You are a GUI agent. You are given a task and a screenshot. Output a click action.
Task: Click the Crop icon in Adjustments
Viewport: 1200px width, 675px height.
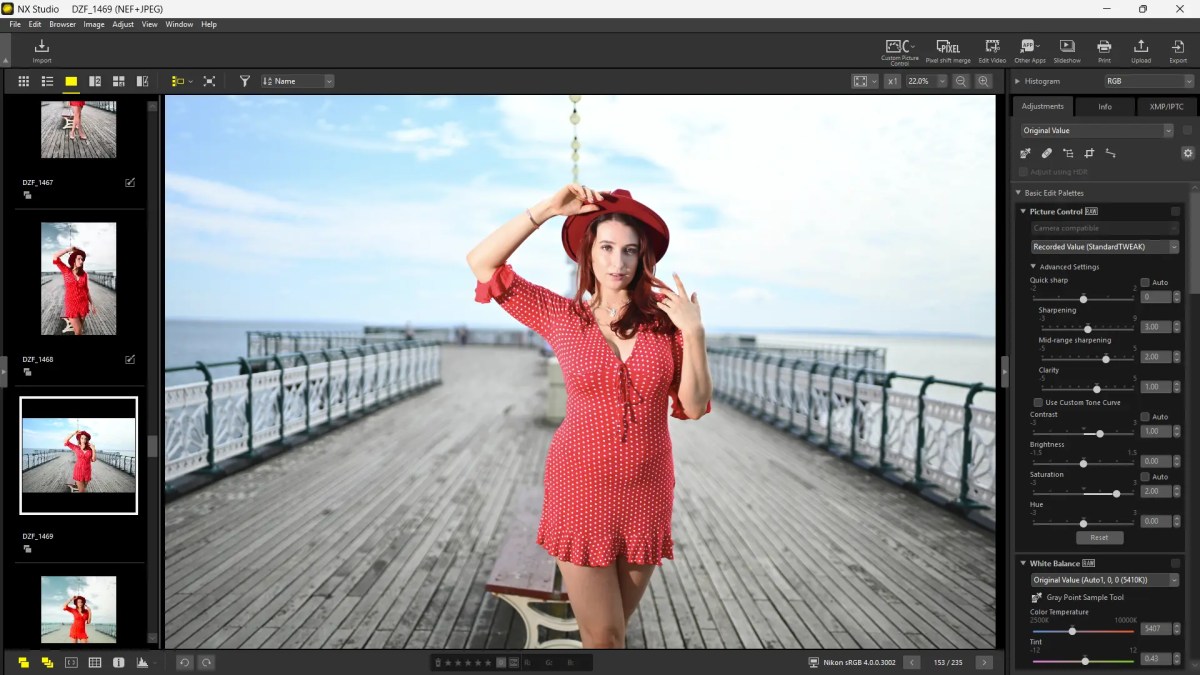coord(1090,153)
